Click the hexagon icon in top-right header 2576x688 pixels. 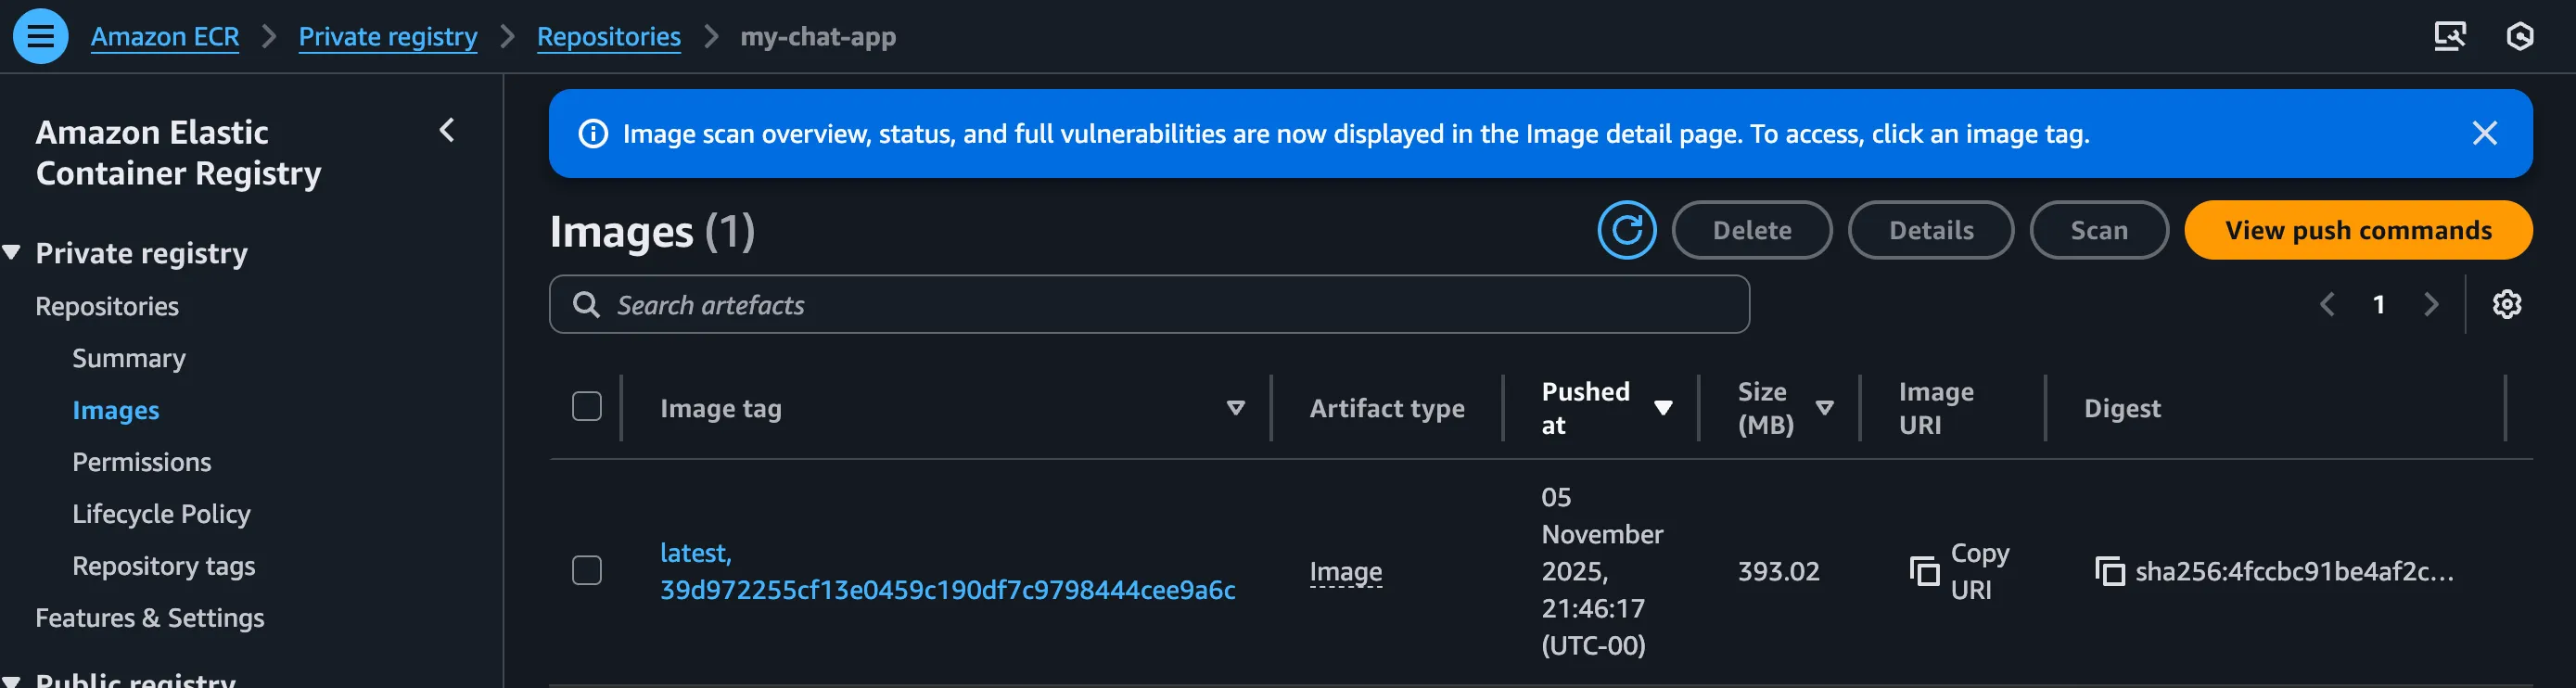coord(2519,36)
